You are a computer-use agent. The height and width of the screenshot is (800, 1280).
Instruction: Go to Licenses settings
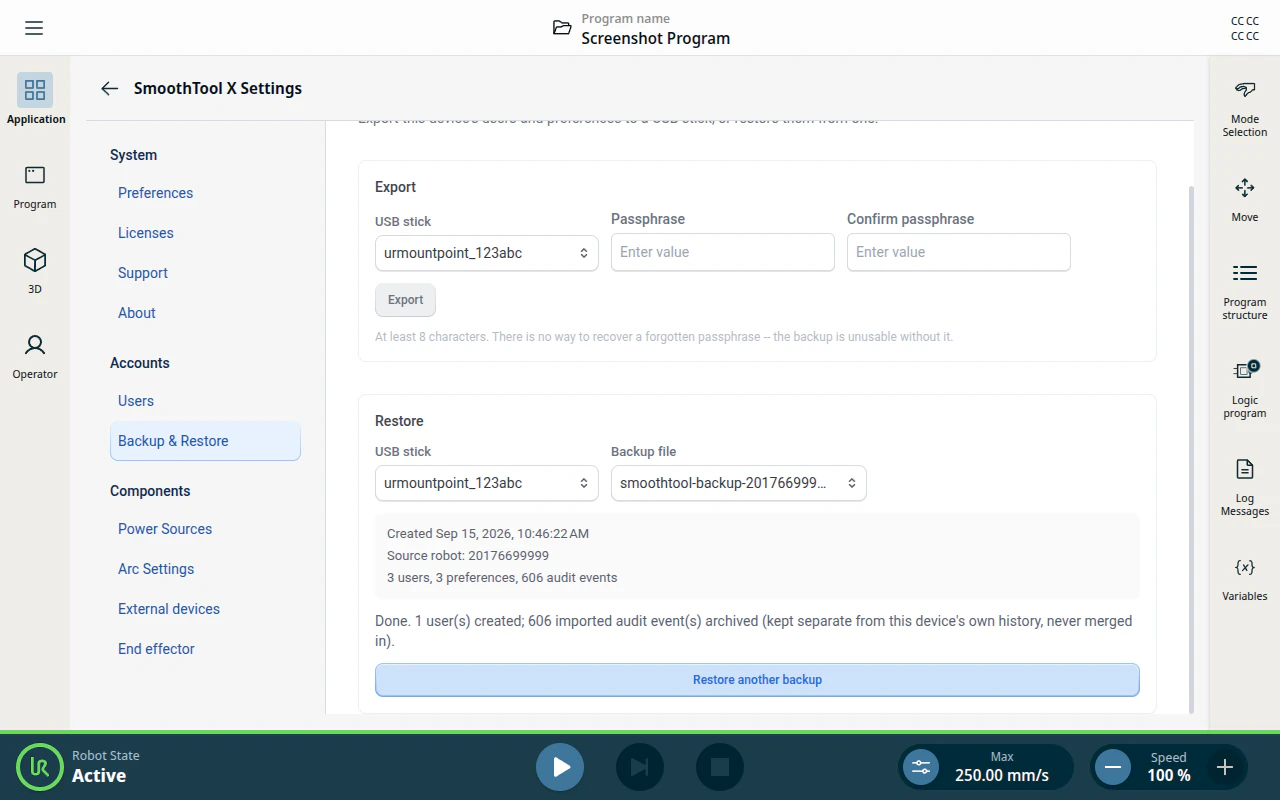[x=205, y=233]
